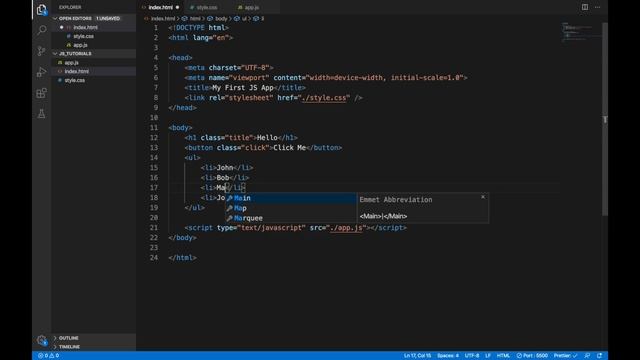The width and height of the screenshot is (640, 360).
Task: Click the <Main>|</Main> preview text
Action: click(383, 216)
